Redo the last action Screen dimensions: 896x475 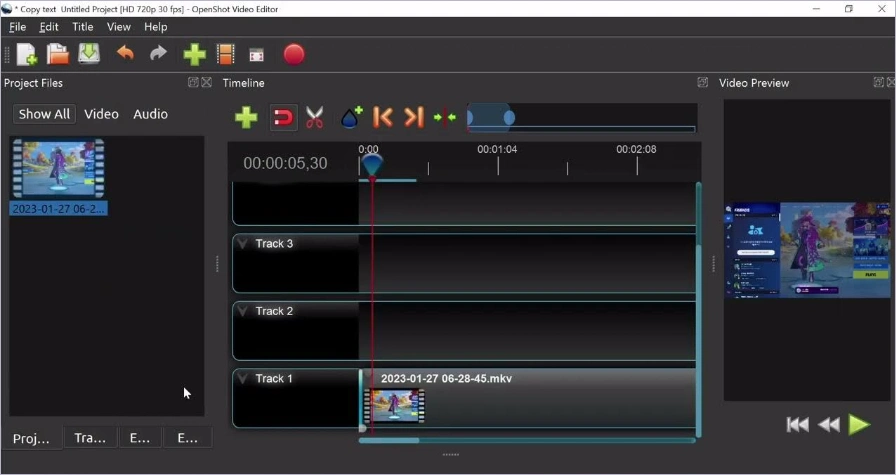[158, 54]
